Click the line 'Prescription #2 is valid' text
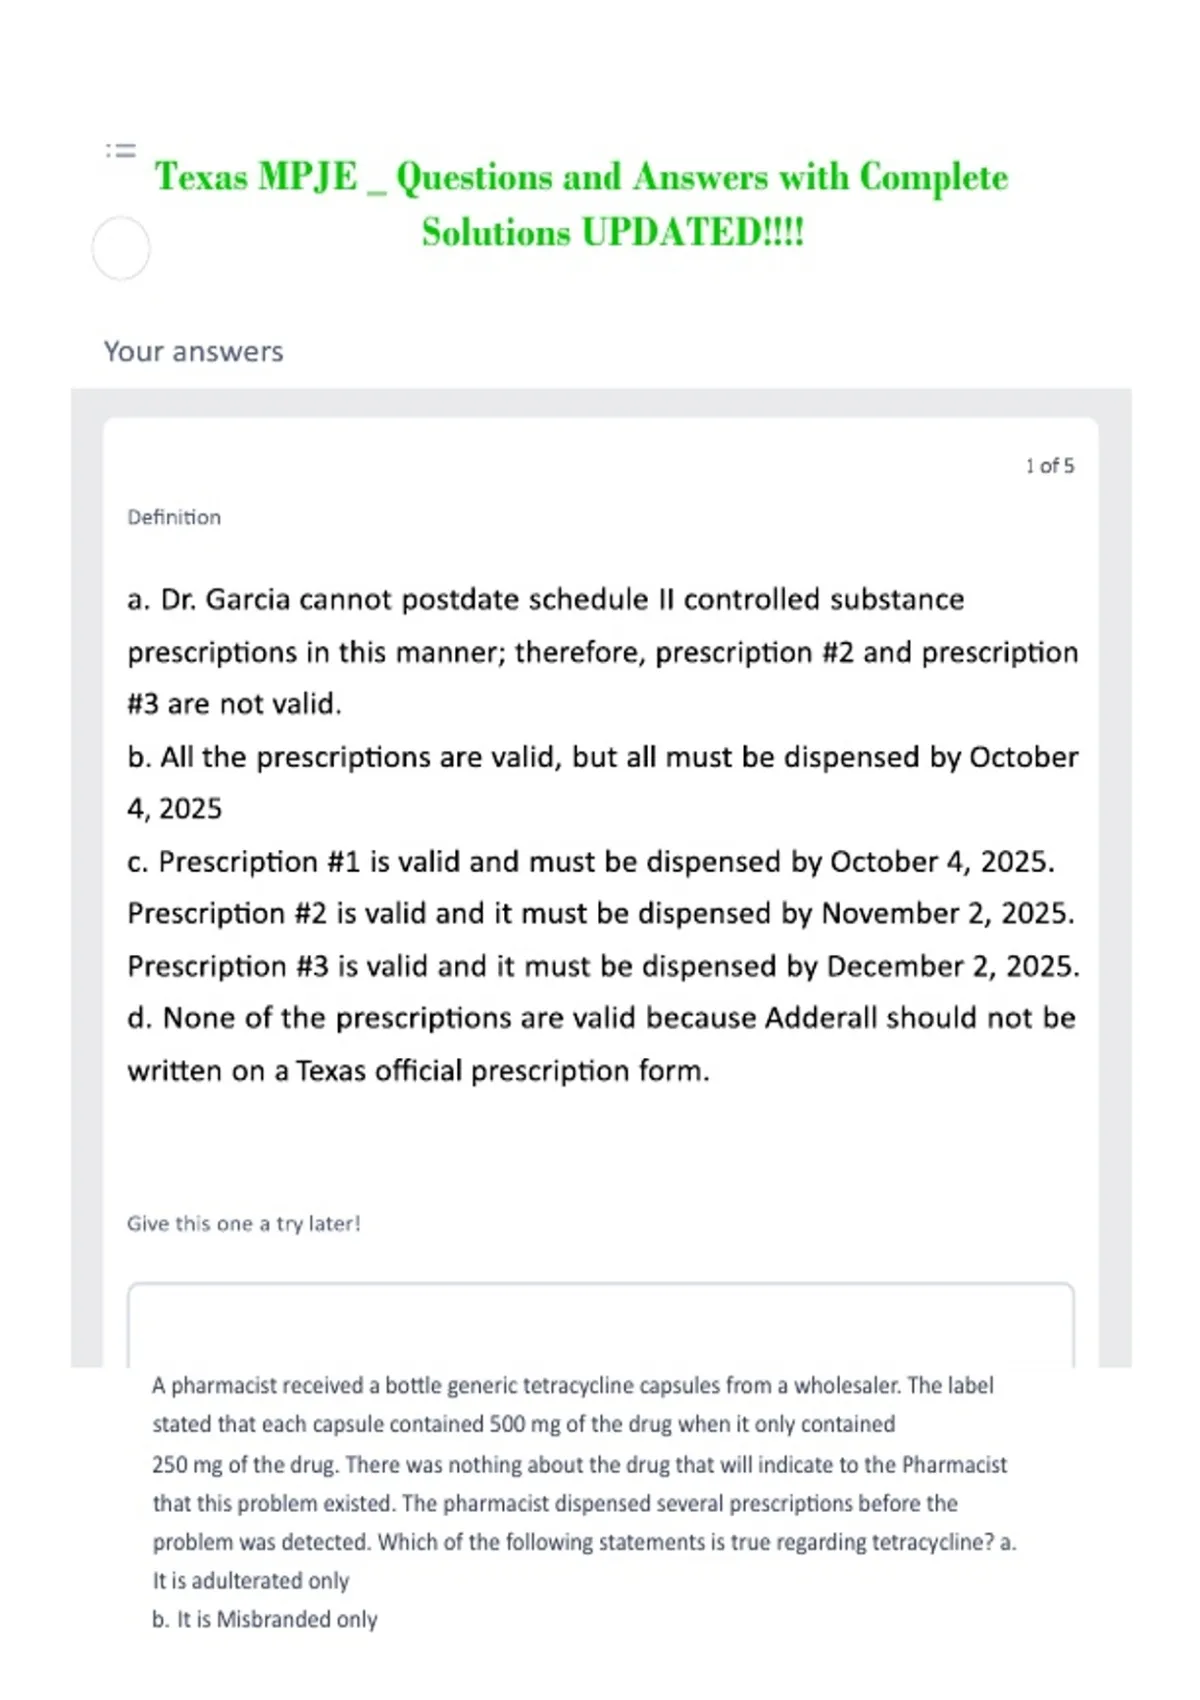1200x1700 pixels. (601, 914)
